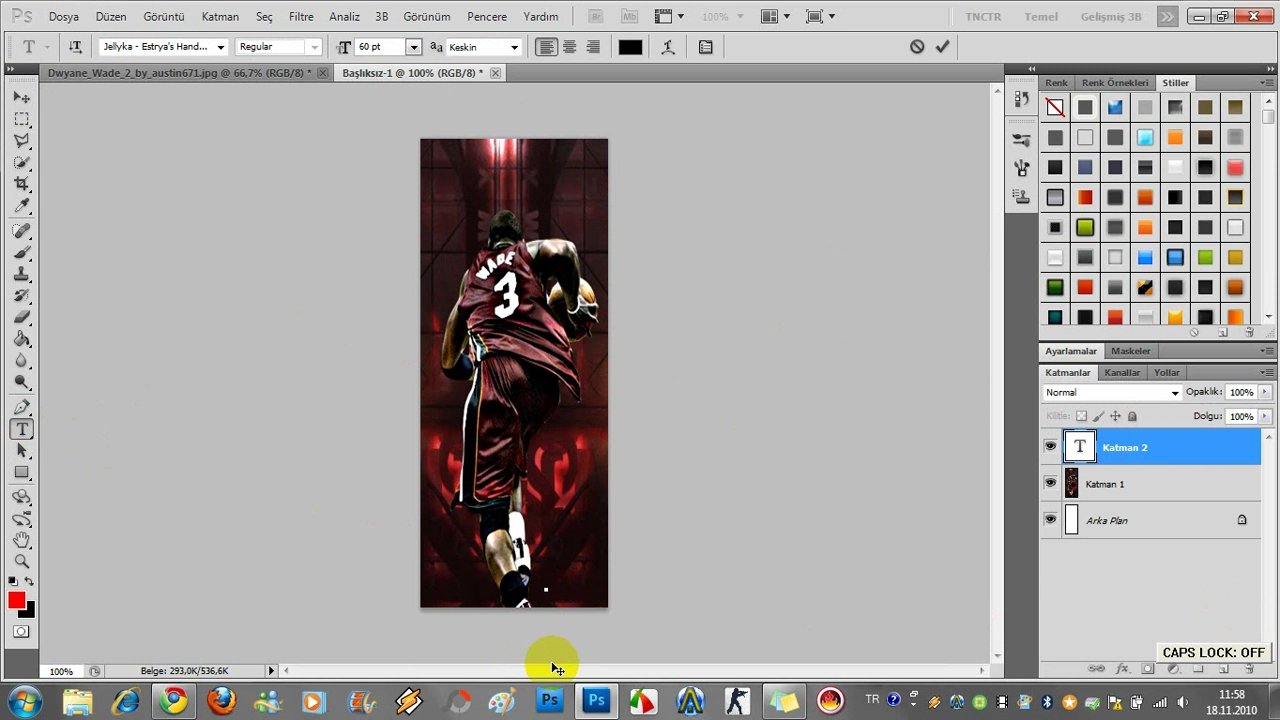Click the Add layer style fx button
Viewport: 1280px width, 720px height.
(1122, 668)
